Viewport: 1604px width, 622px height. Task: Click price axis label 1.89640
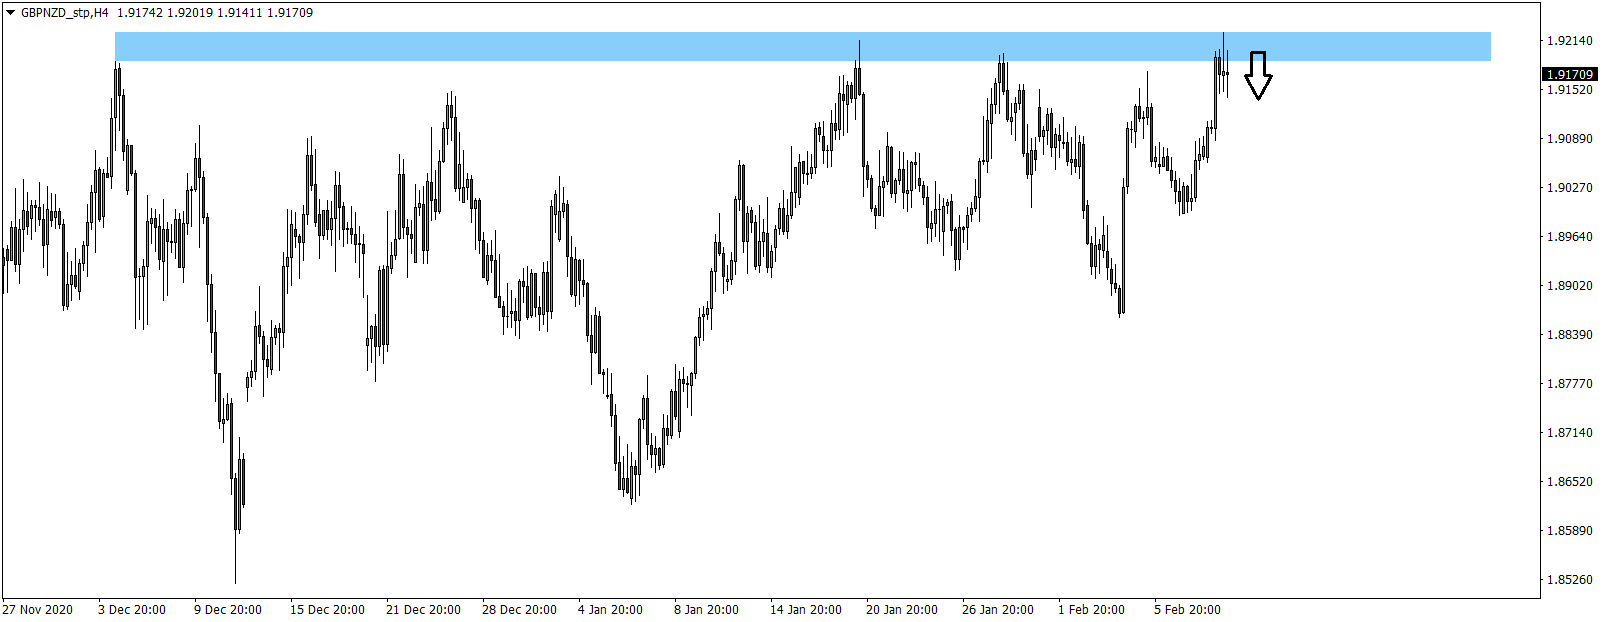[1570, 237]
